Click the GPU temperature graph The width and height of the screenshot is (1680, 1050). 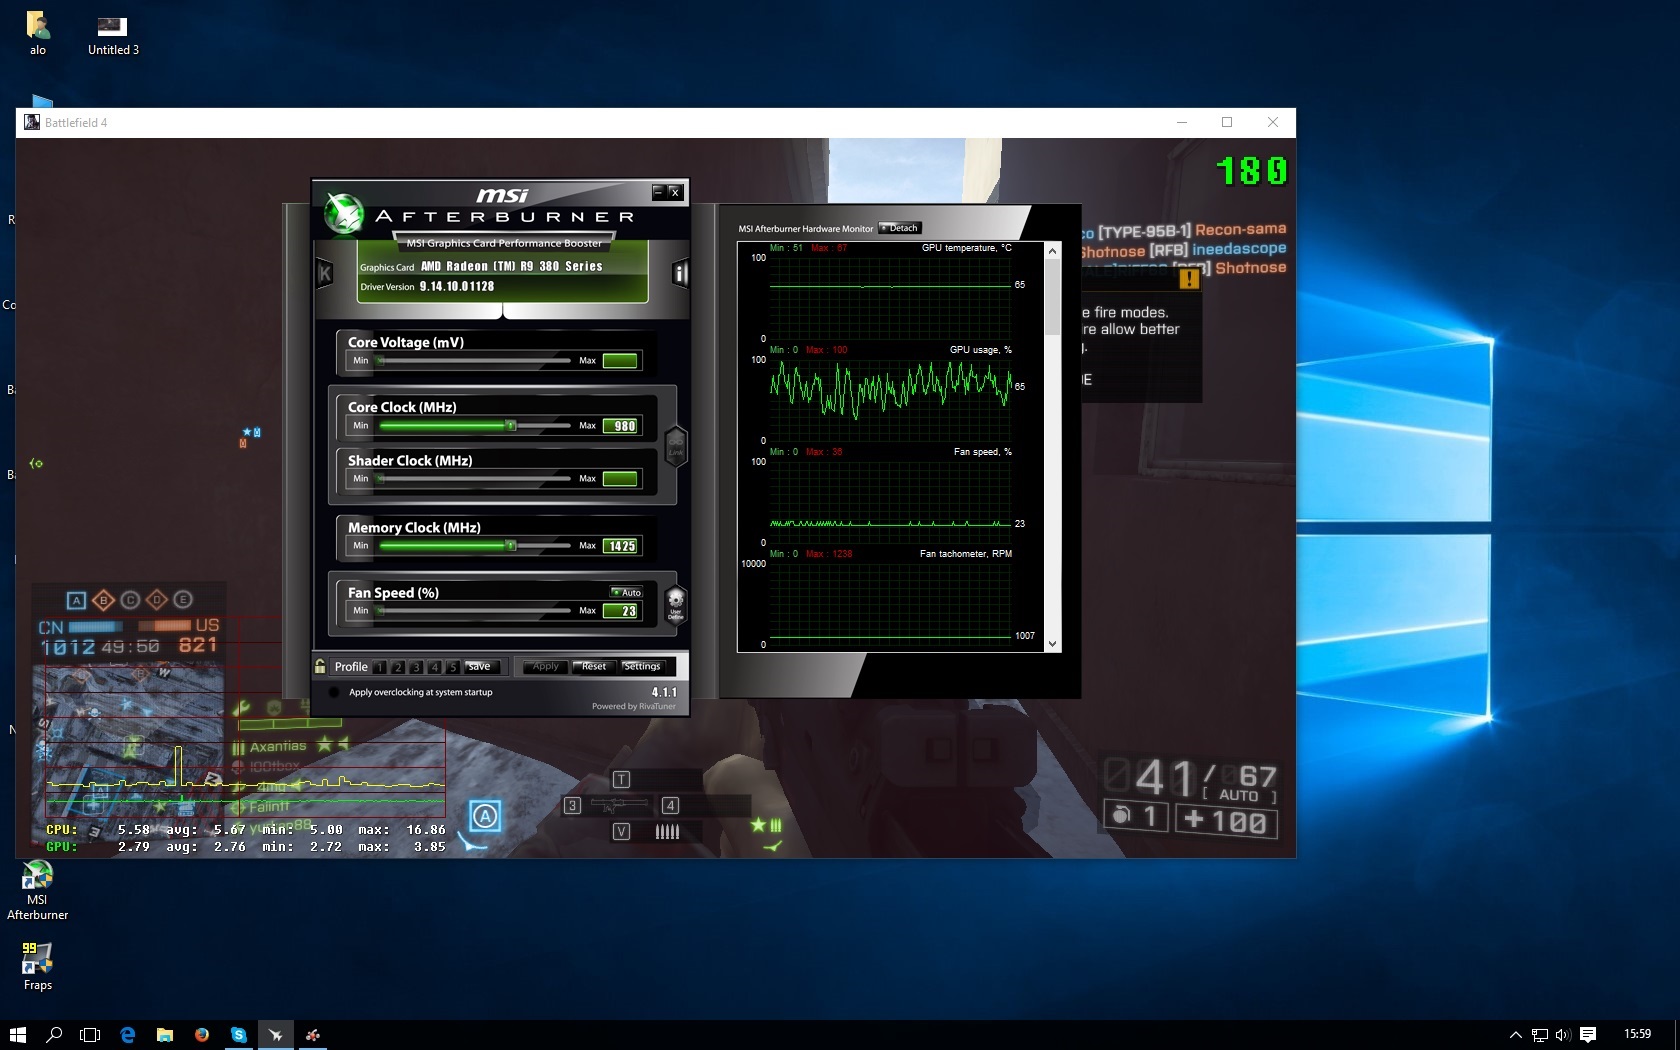click(890, 297)
